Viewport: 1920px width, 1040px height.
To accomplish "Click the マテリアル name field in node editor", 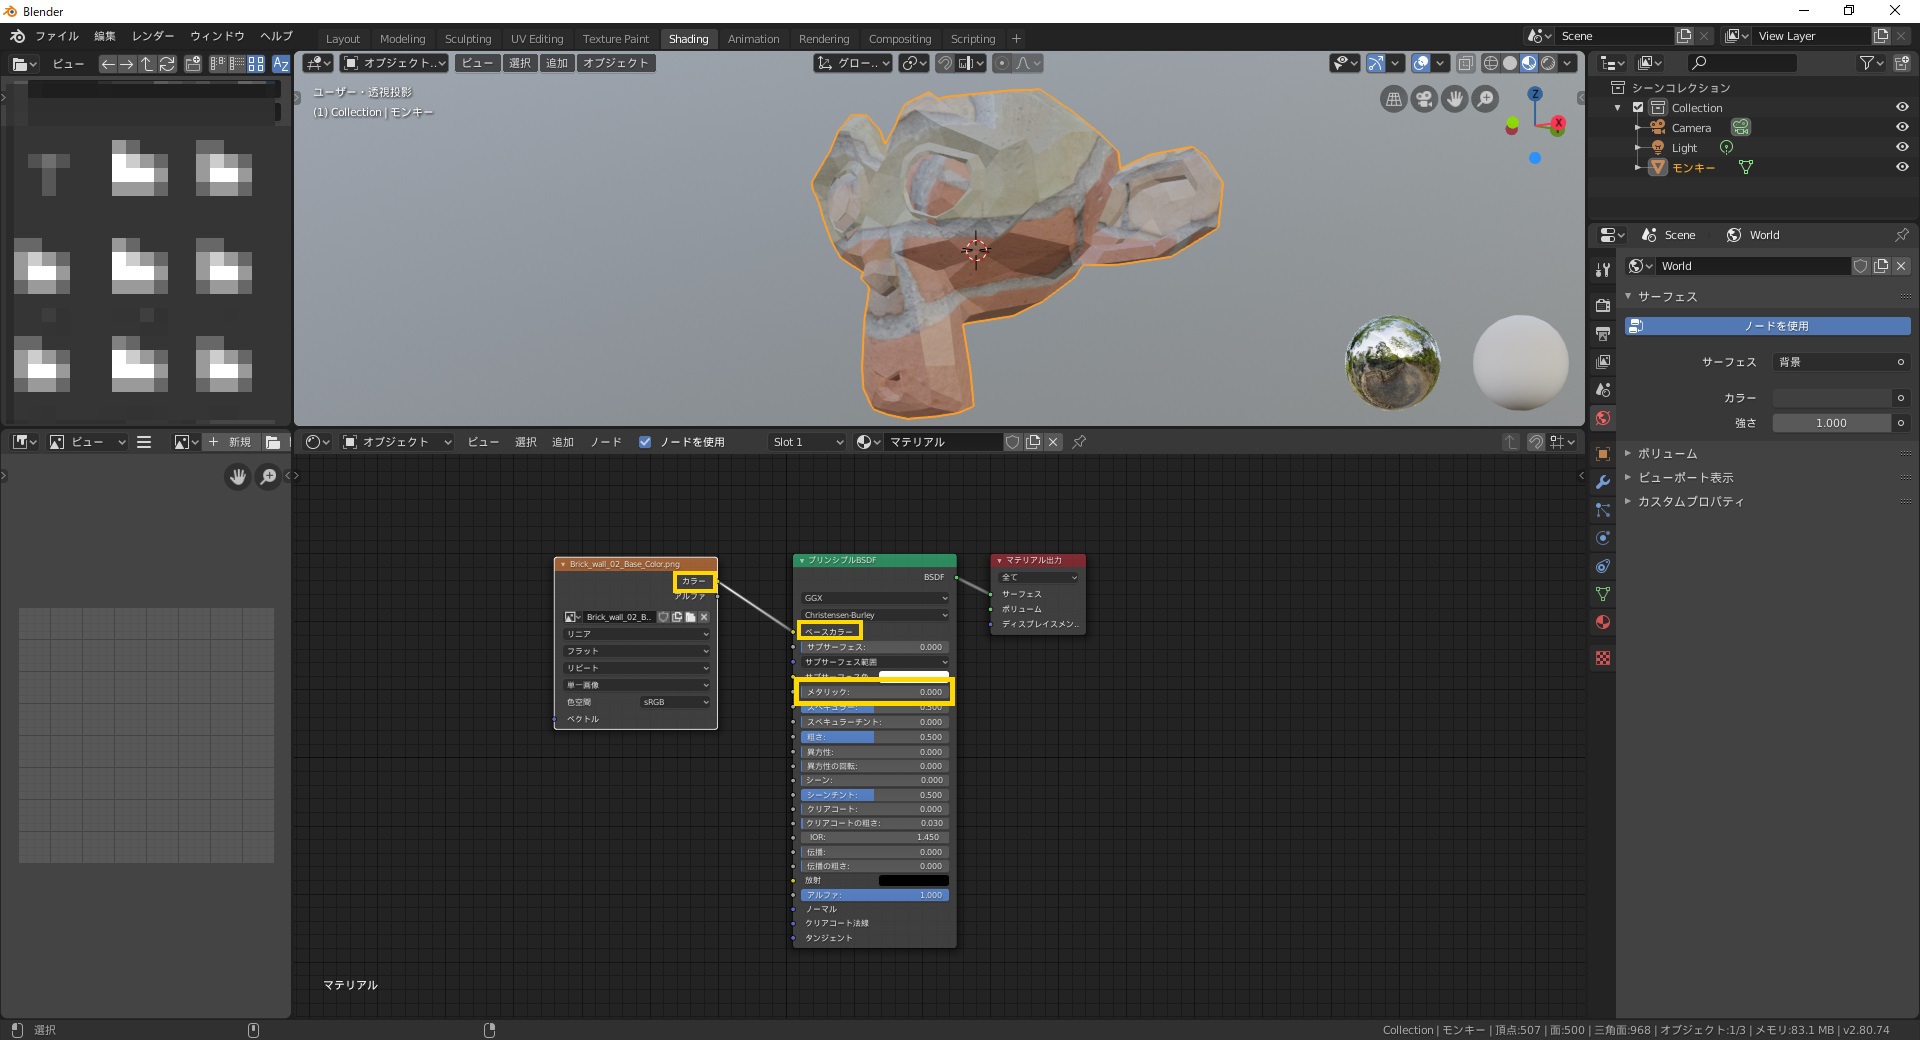I will pyautogui.click(x=942, y=441).
